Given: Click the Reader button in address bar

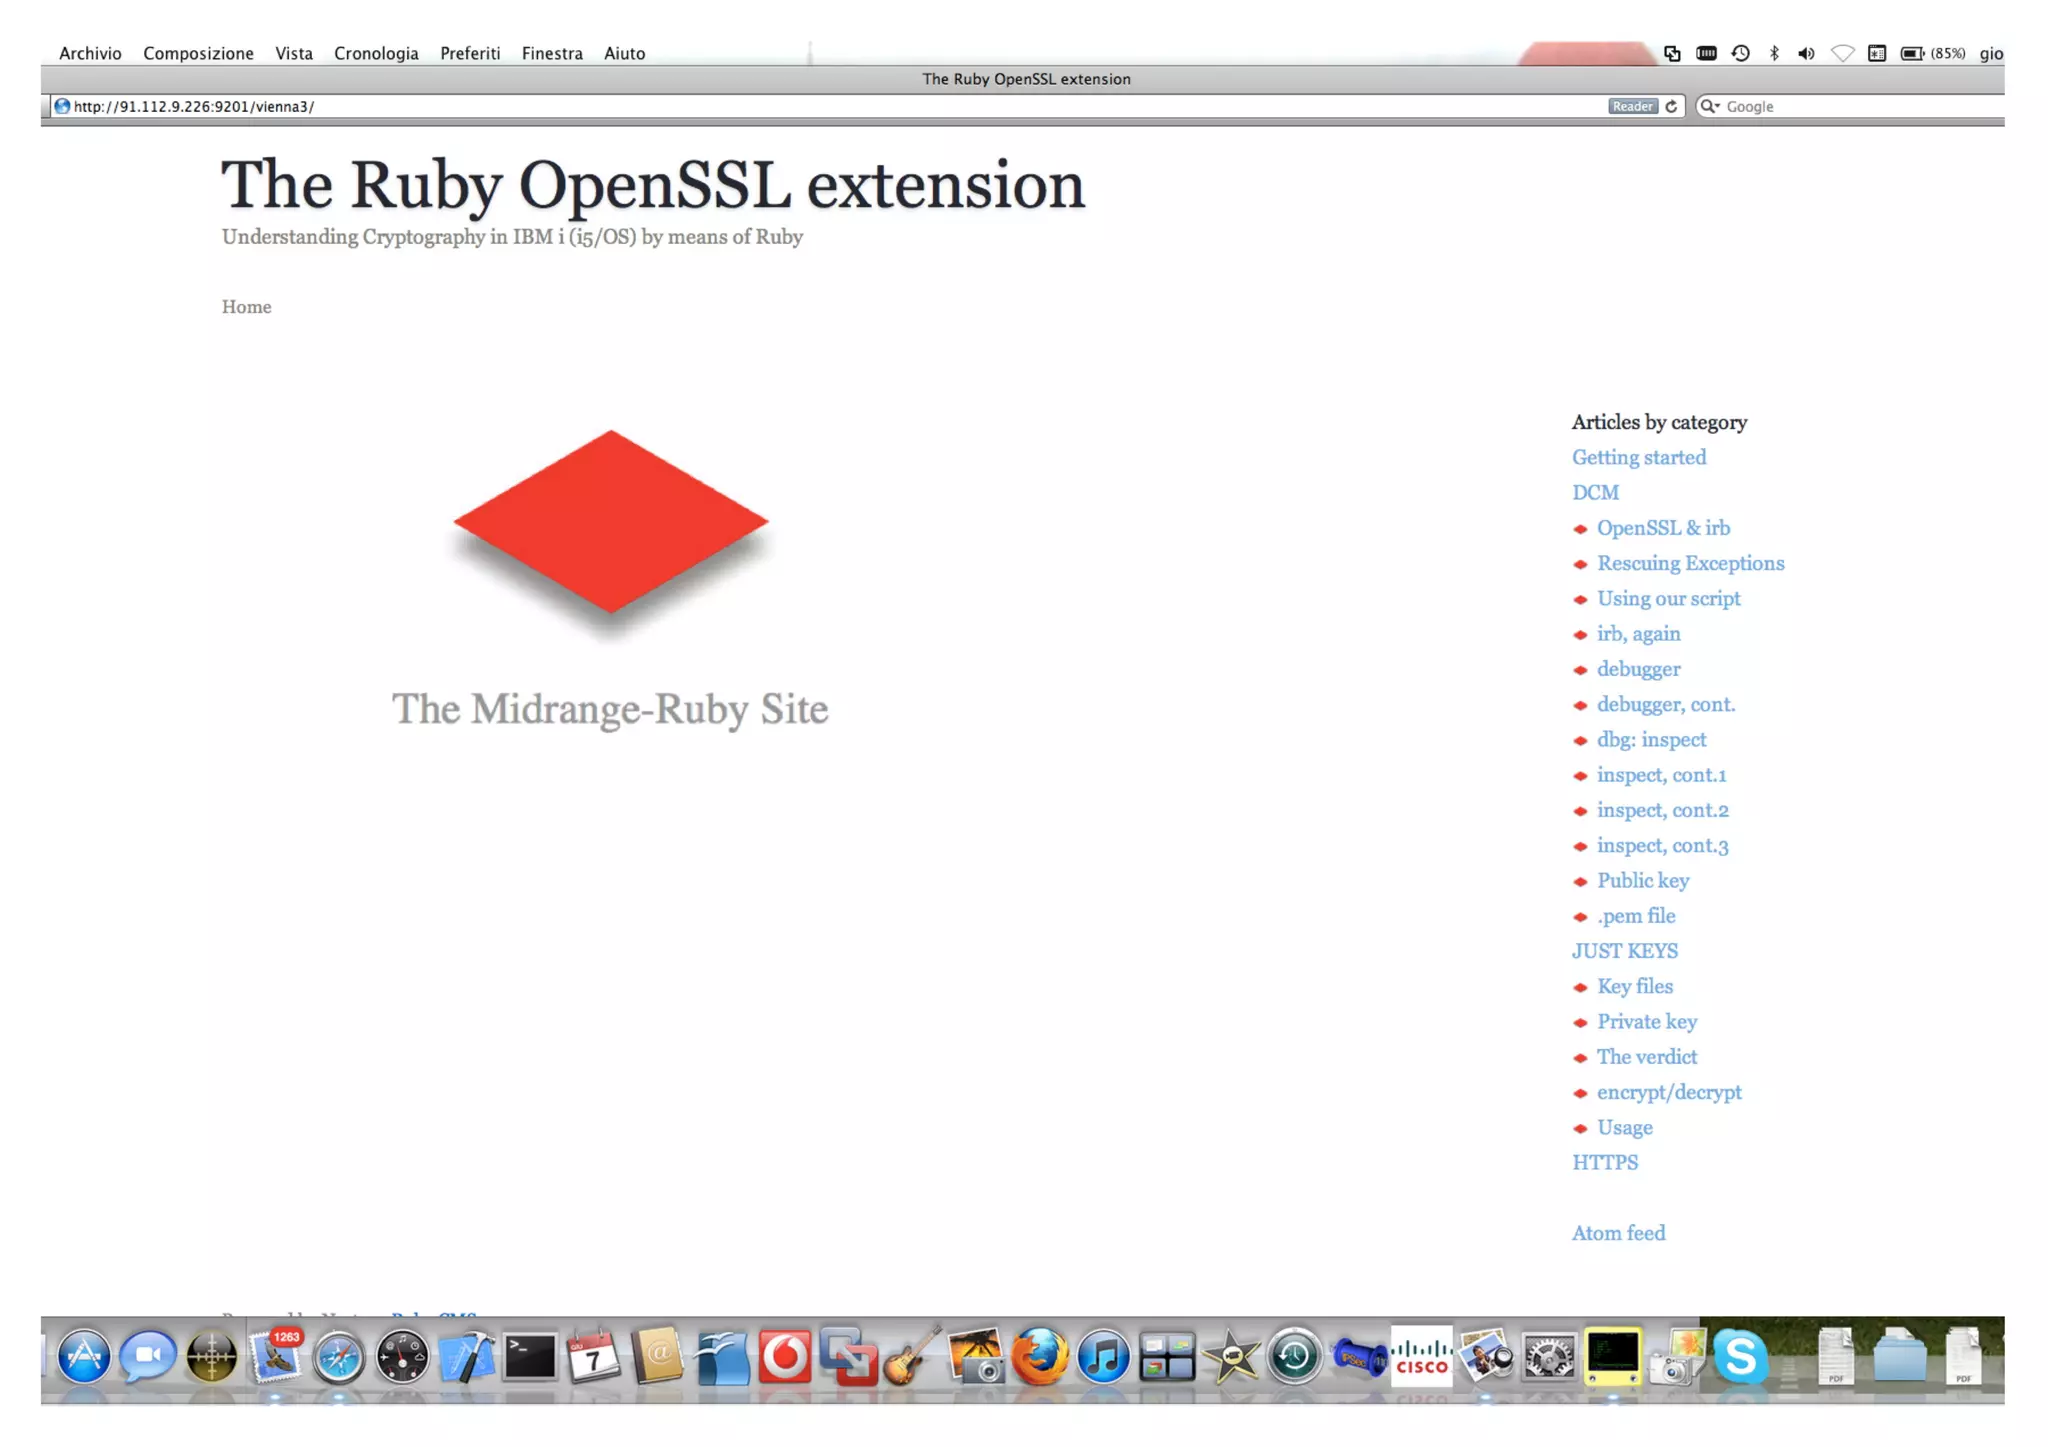Looking at the screenshot, I should click(x=1632, y=106).
